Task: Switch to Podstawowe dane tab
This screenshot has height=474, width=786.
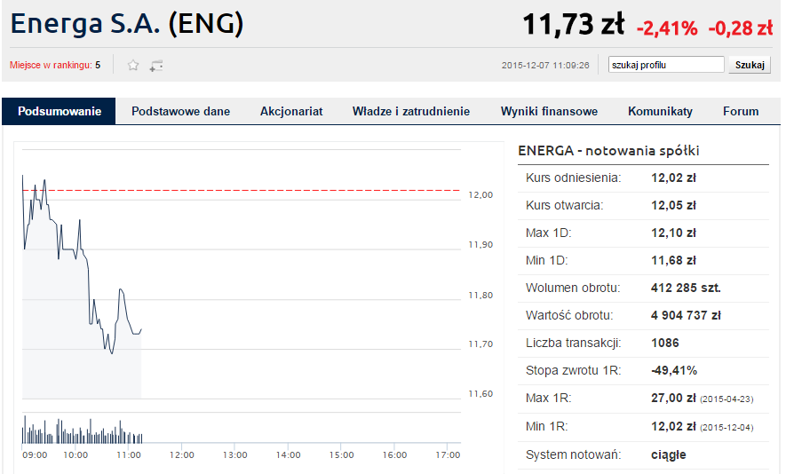Action: [x=180, y=111]
